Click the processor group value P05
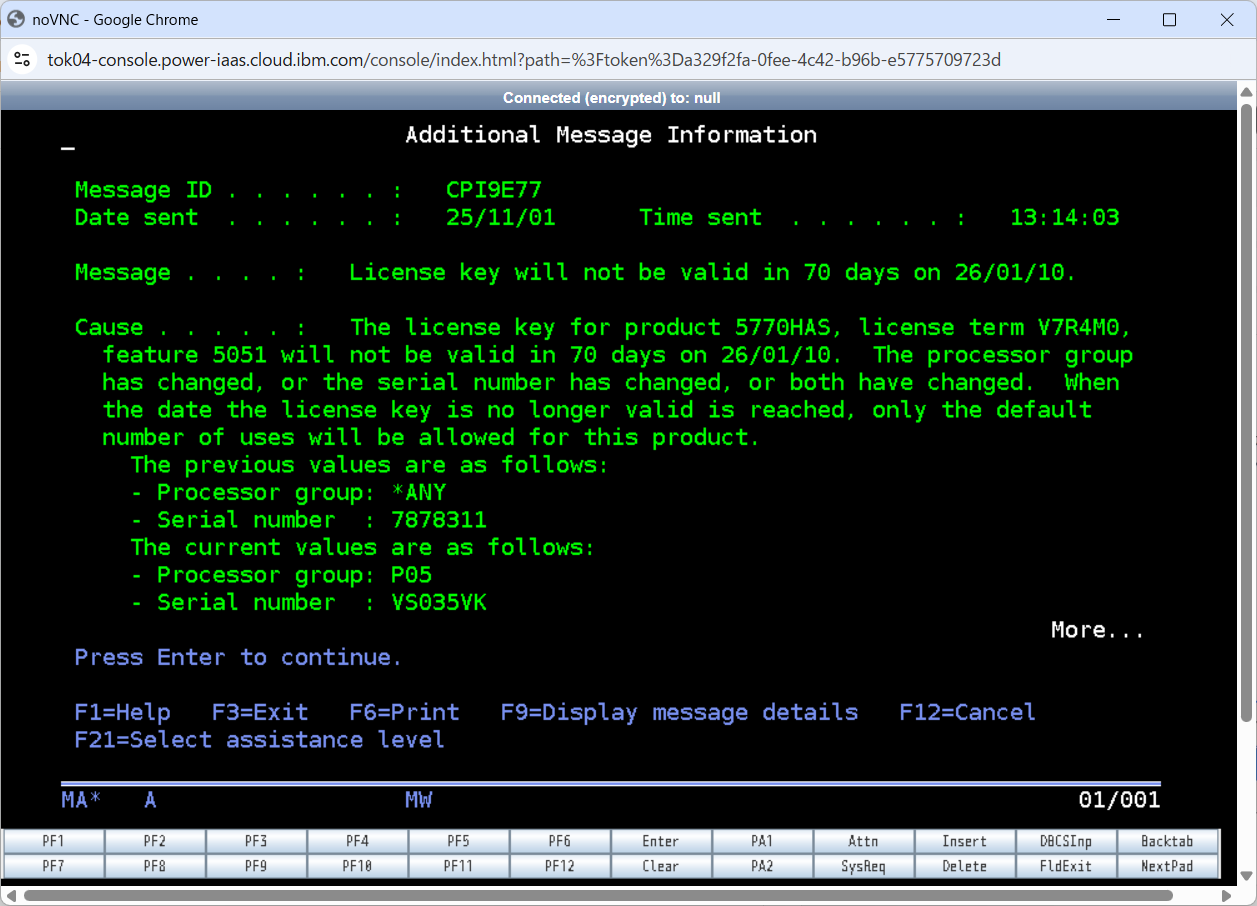This screenshot has width=1257, height=906. click(412, 575)
